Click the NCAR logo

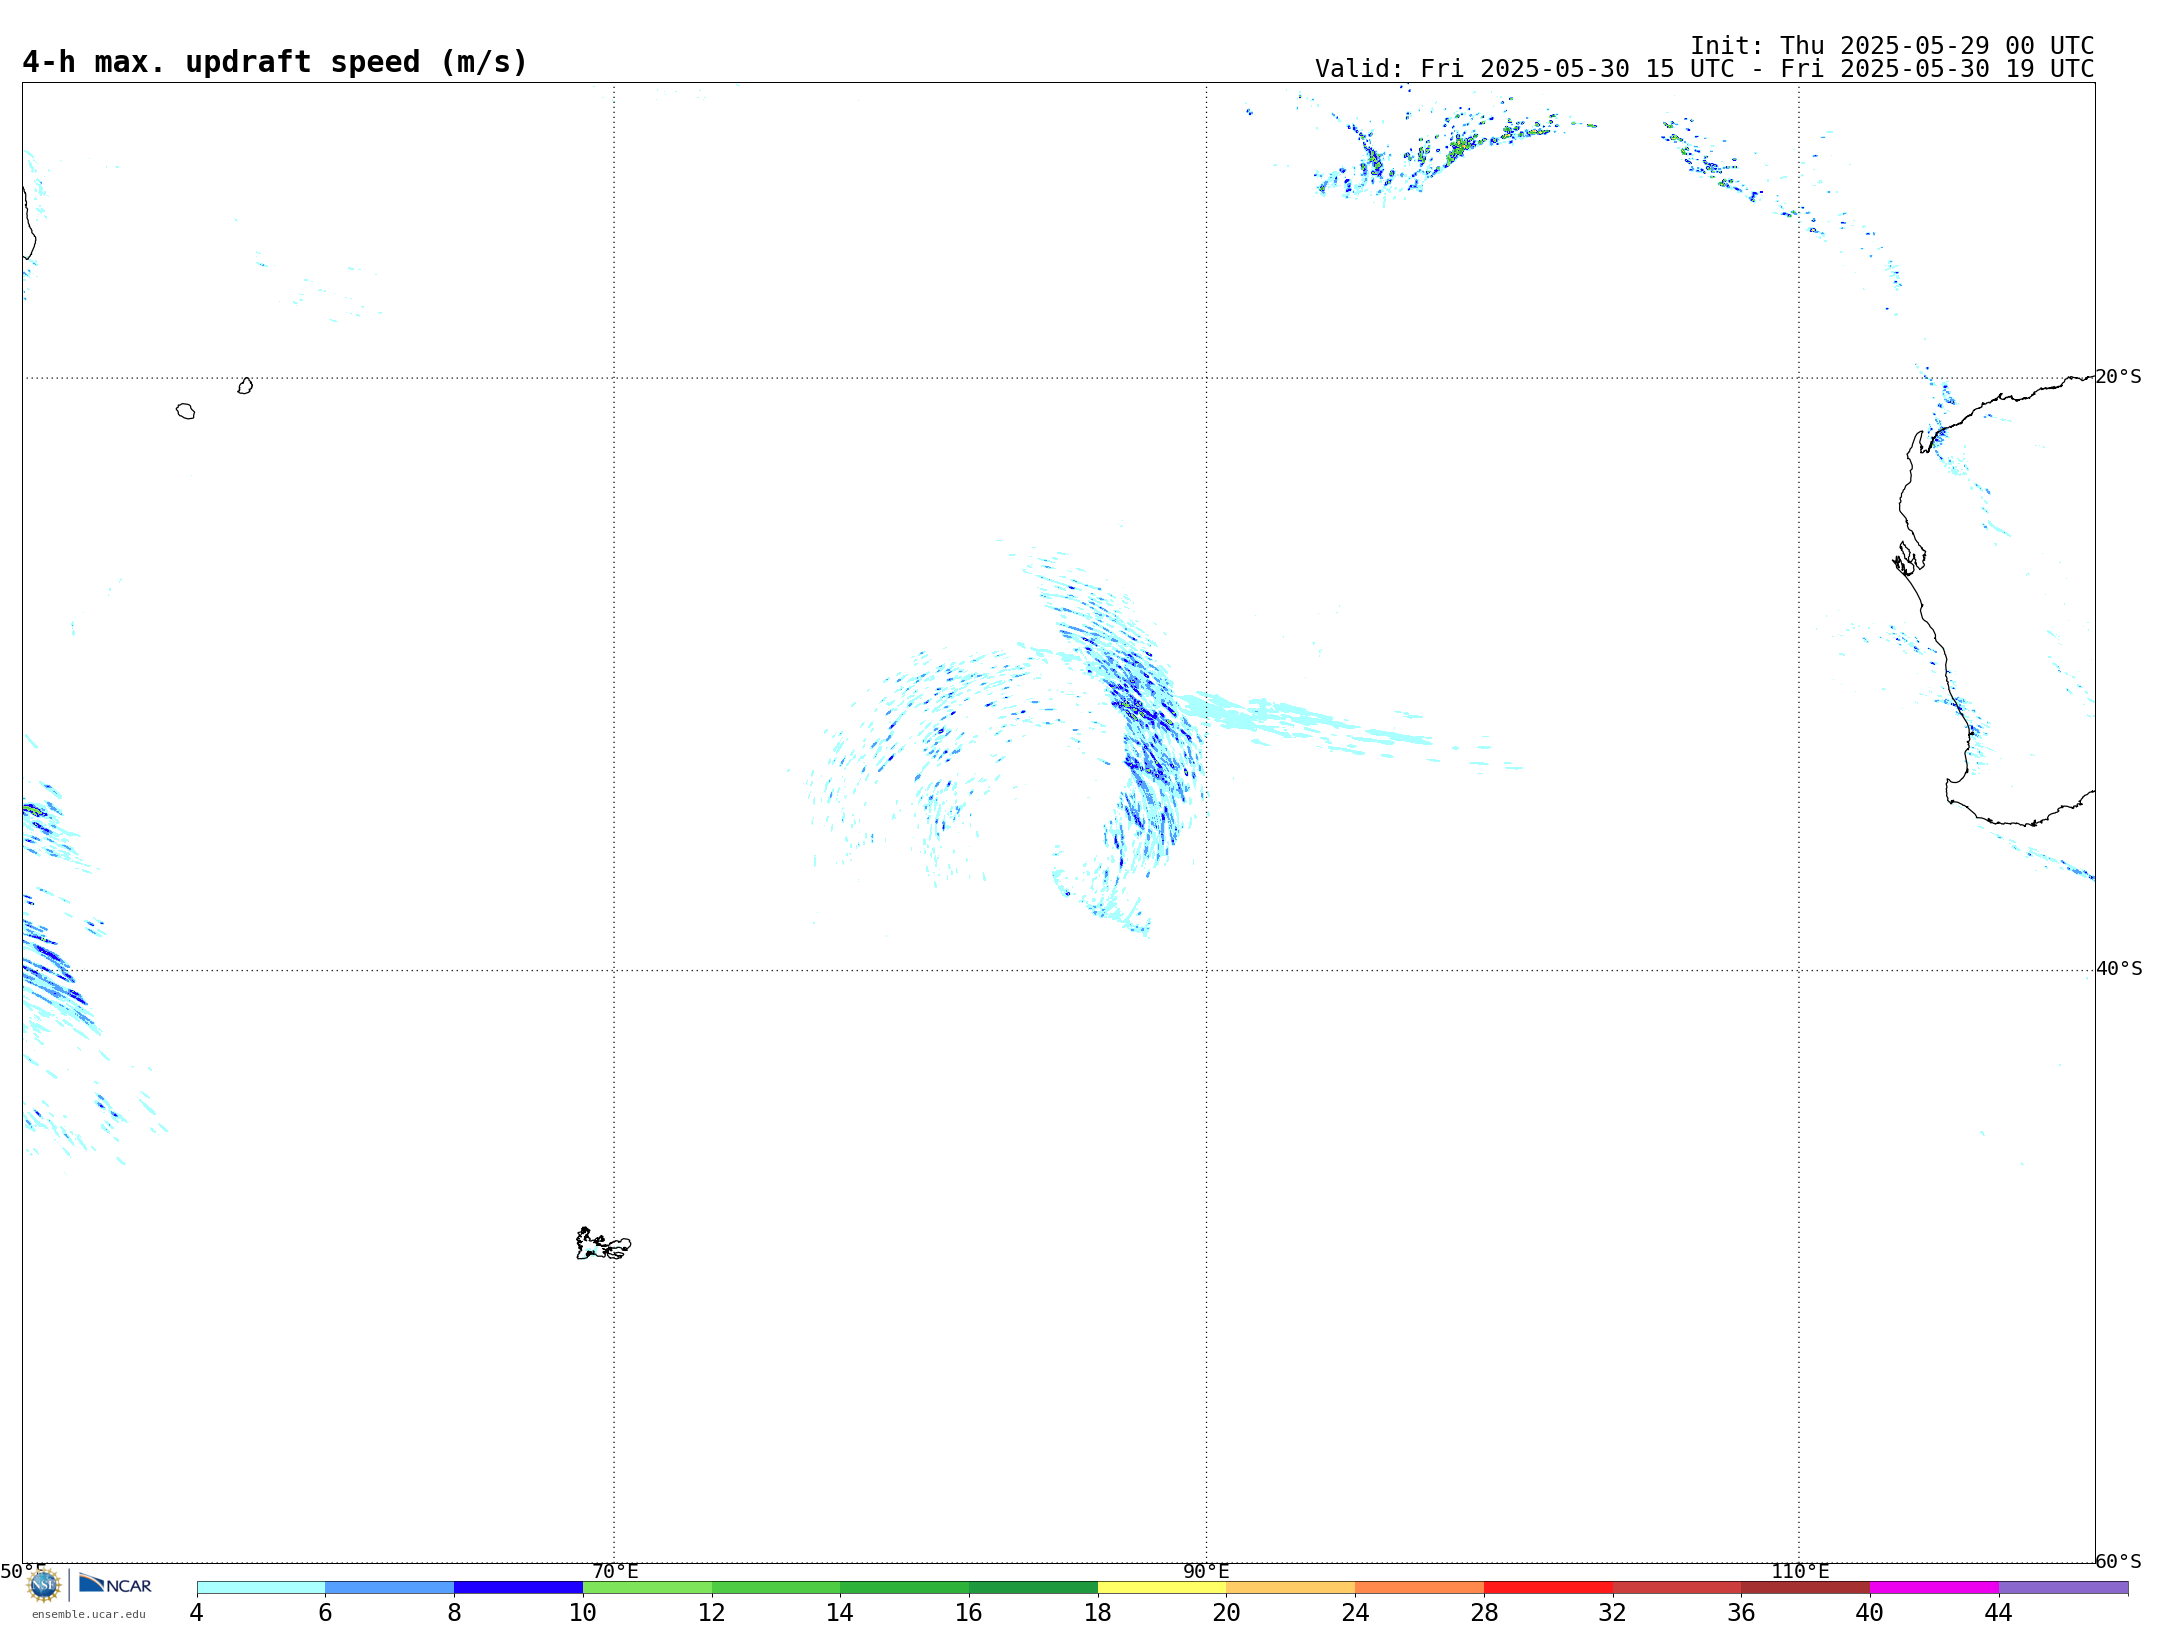pyautogui.click(x=115, y=1584)
